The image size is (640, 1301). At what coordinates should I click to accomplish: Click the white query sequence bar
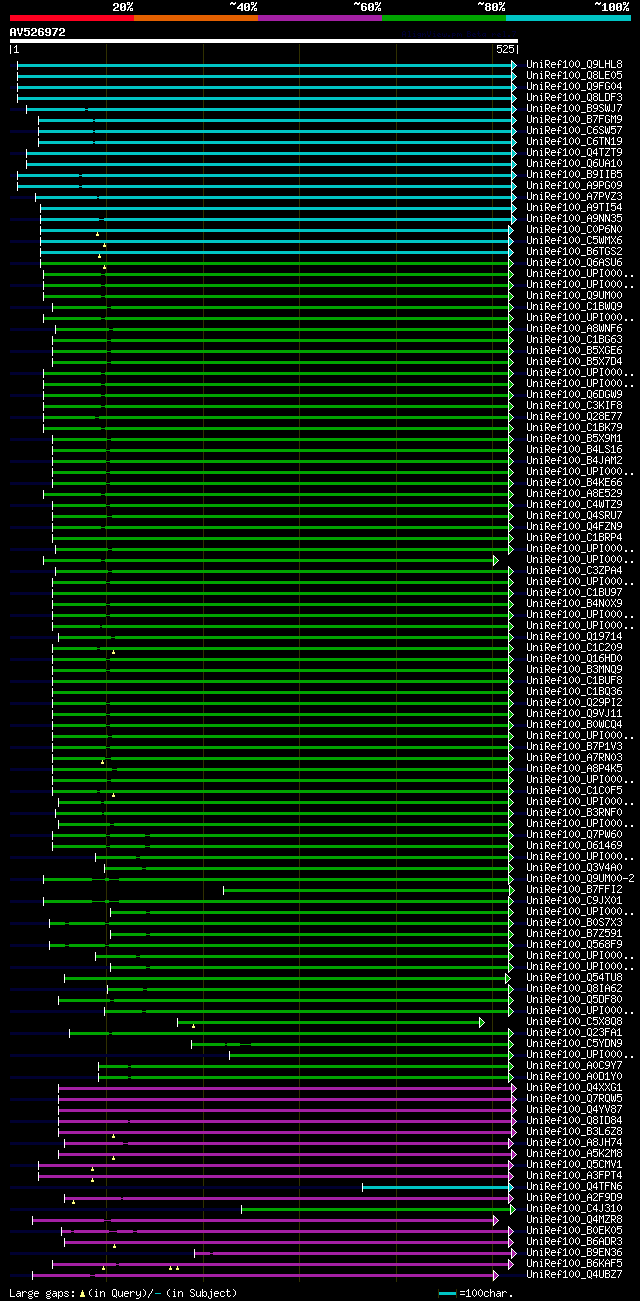[263, 41]
